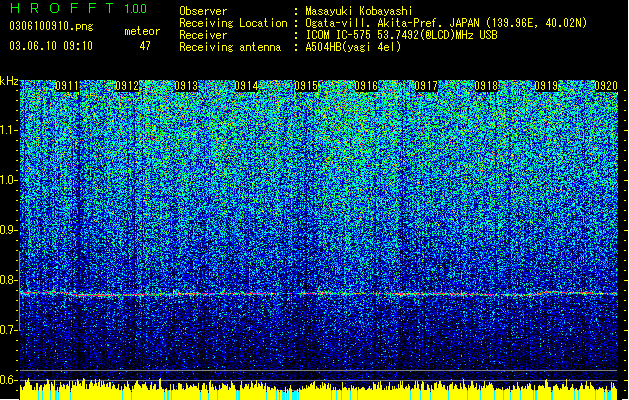
Task: Click the red carrier line near 0.77 kHz
Action: (x=319, y=294)
